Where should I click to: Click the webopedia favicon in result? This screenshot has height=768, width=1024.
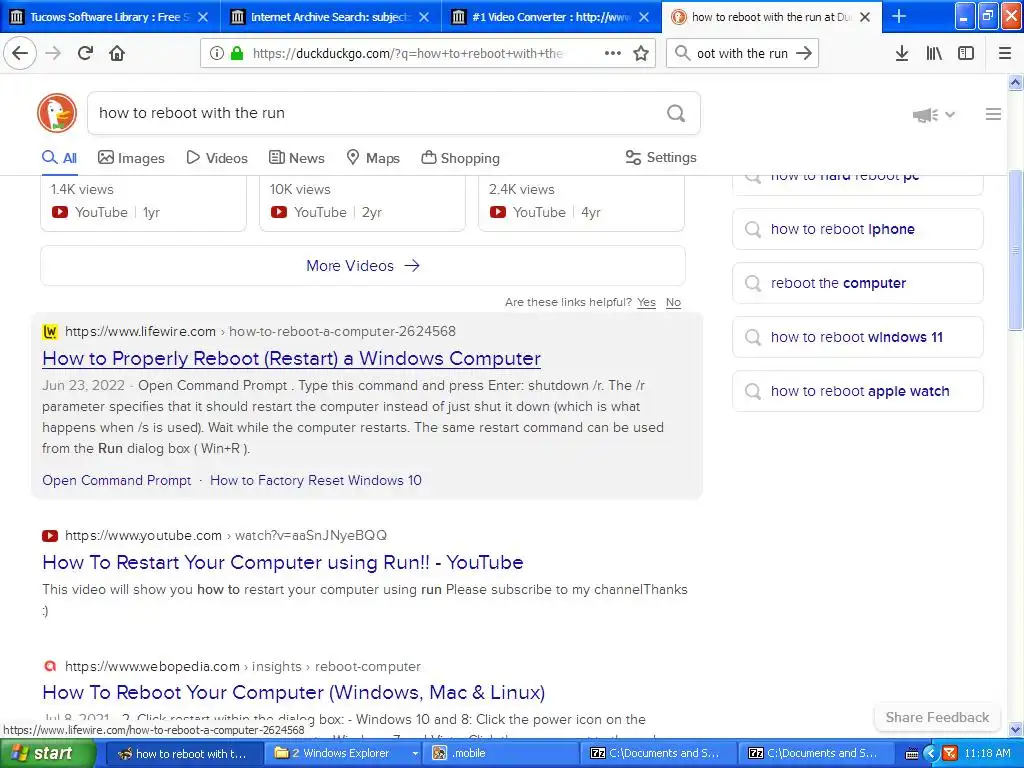pos(50,666)
